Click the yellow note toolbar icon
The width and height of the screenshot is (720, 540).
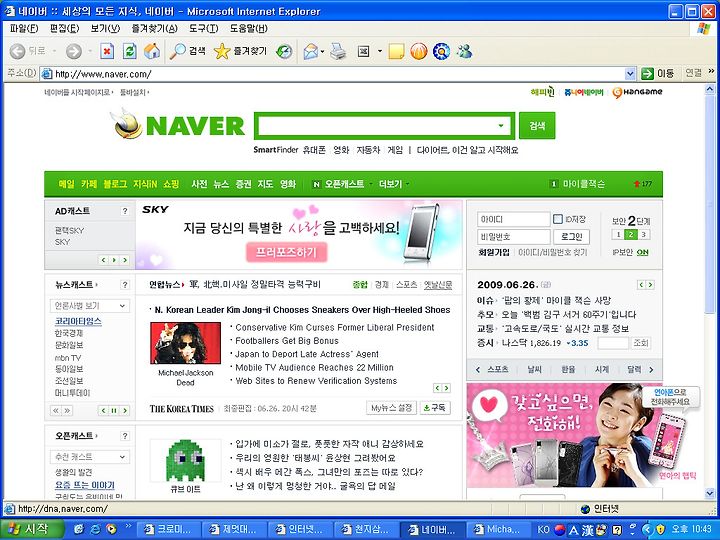pos(396,51)
